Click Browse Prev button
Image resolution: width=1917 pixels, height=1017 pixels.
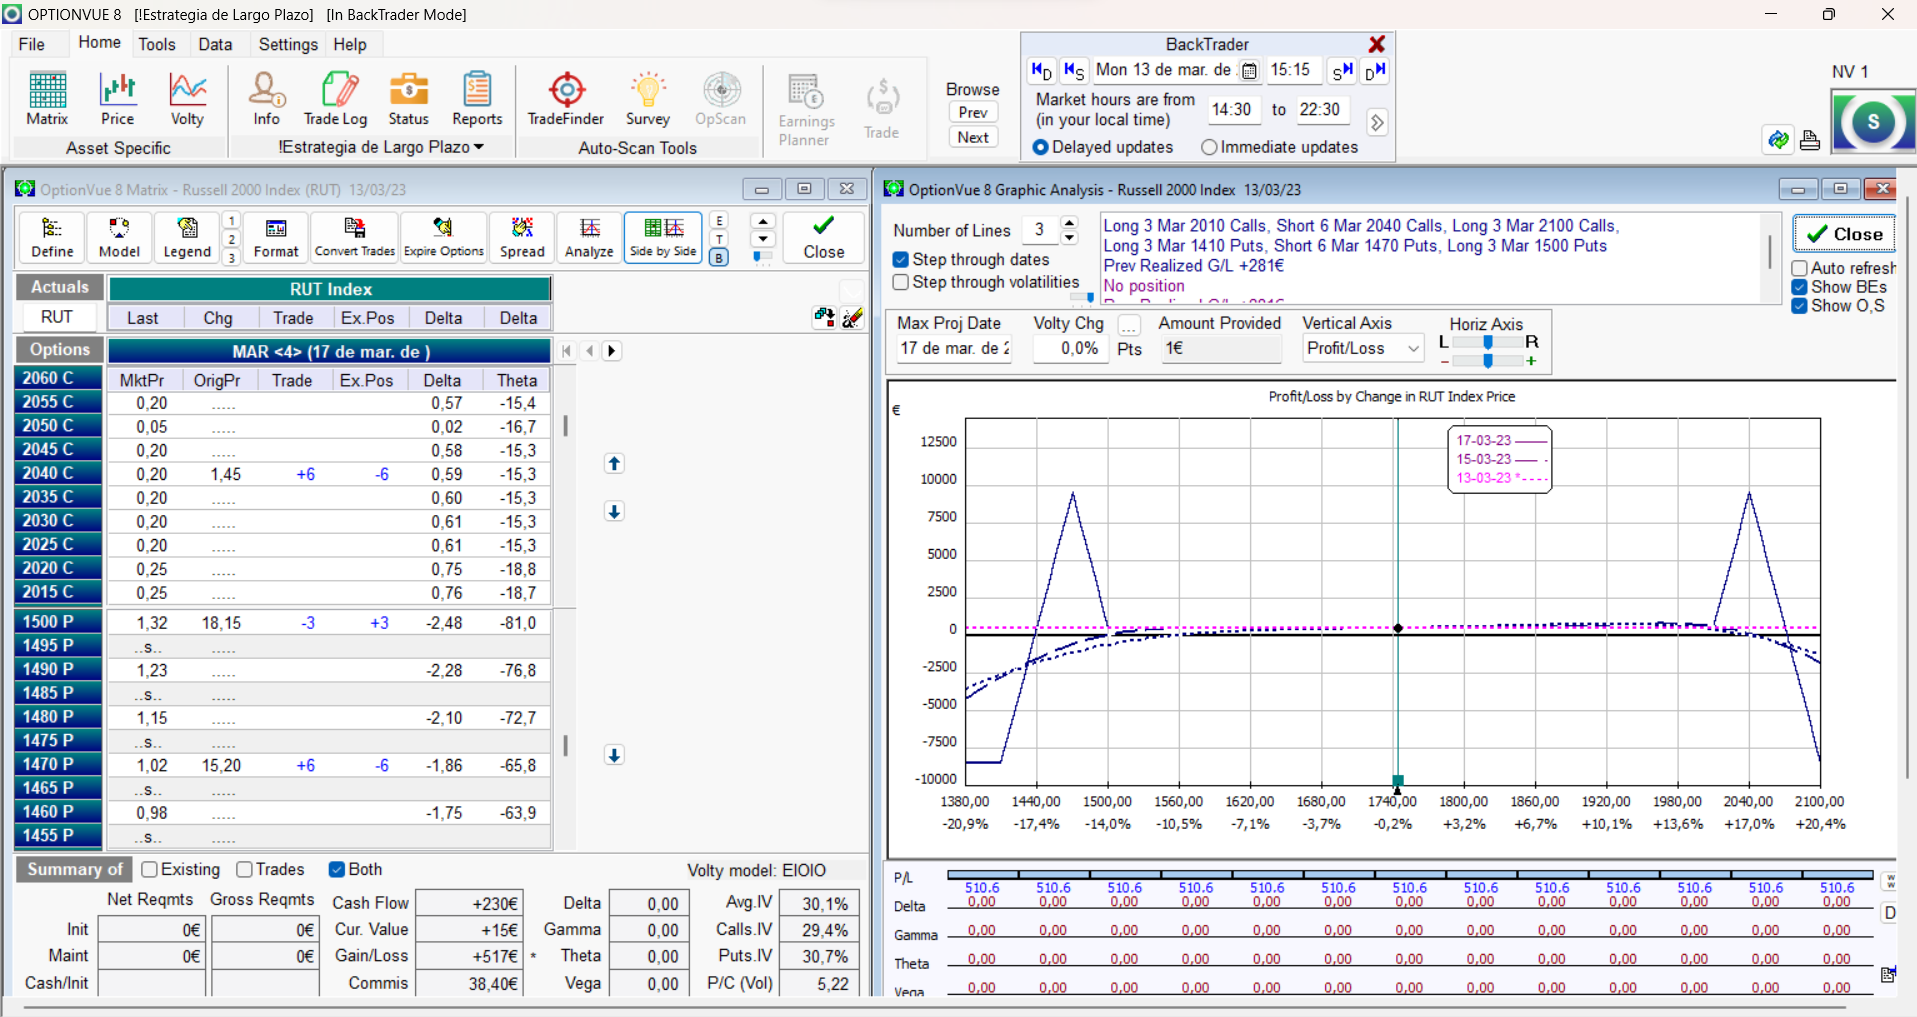973,112
